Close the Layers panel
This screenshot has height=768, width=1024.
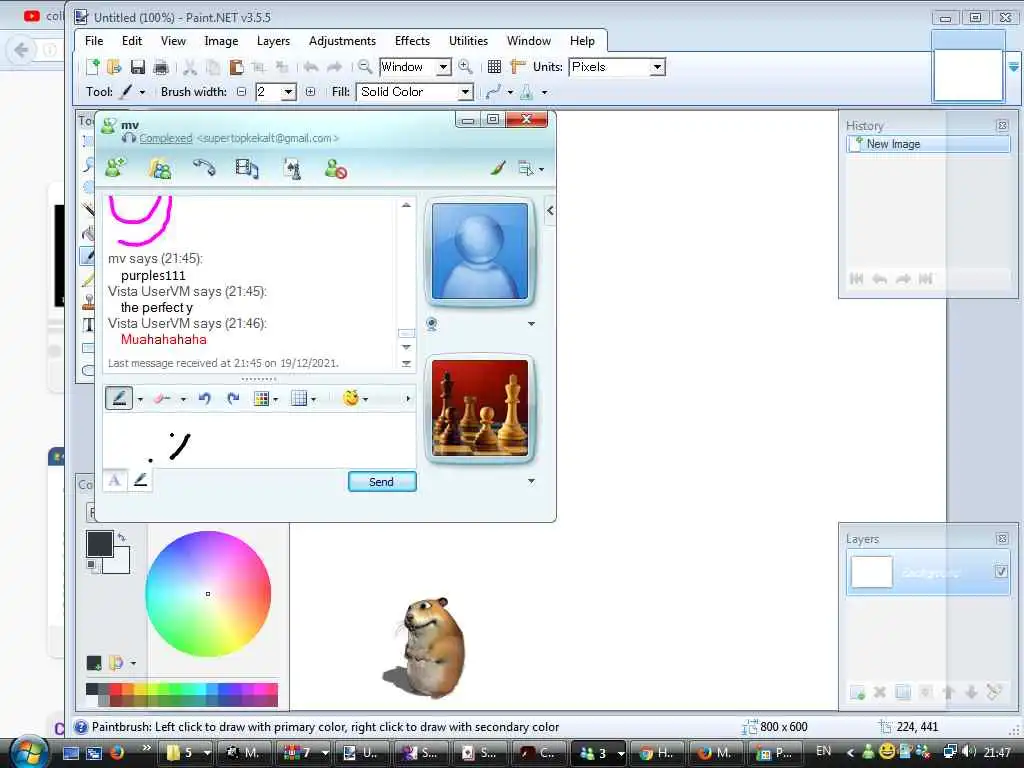[1002, 539]
